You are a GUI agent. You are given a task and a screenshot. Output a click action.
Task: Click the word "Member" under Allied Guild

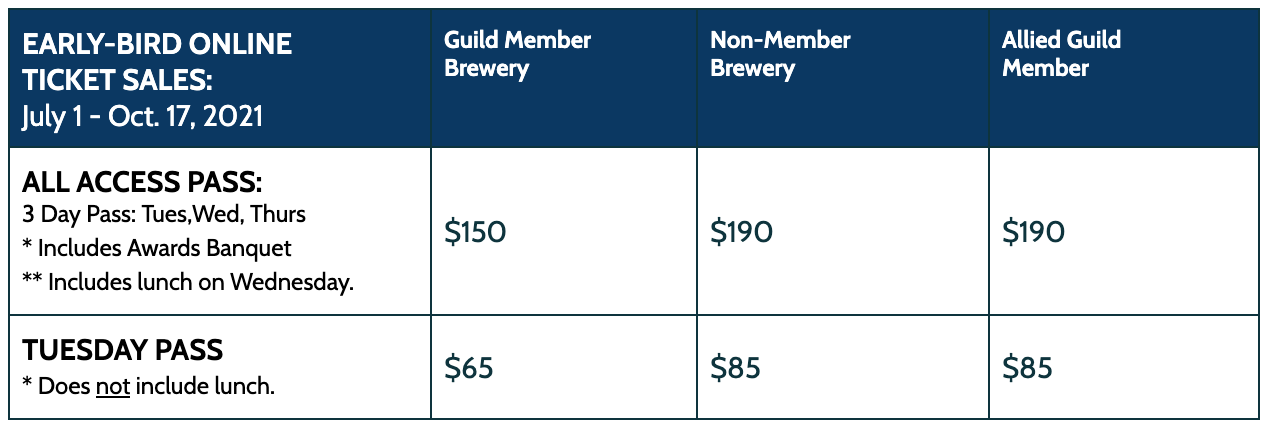point(1046,68)
